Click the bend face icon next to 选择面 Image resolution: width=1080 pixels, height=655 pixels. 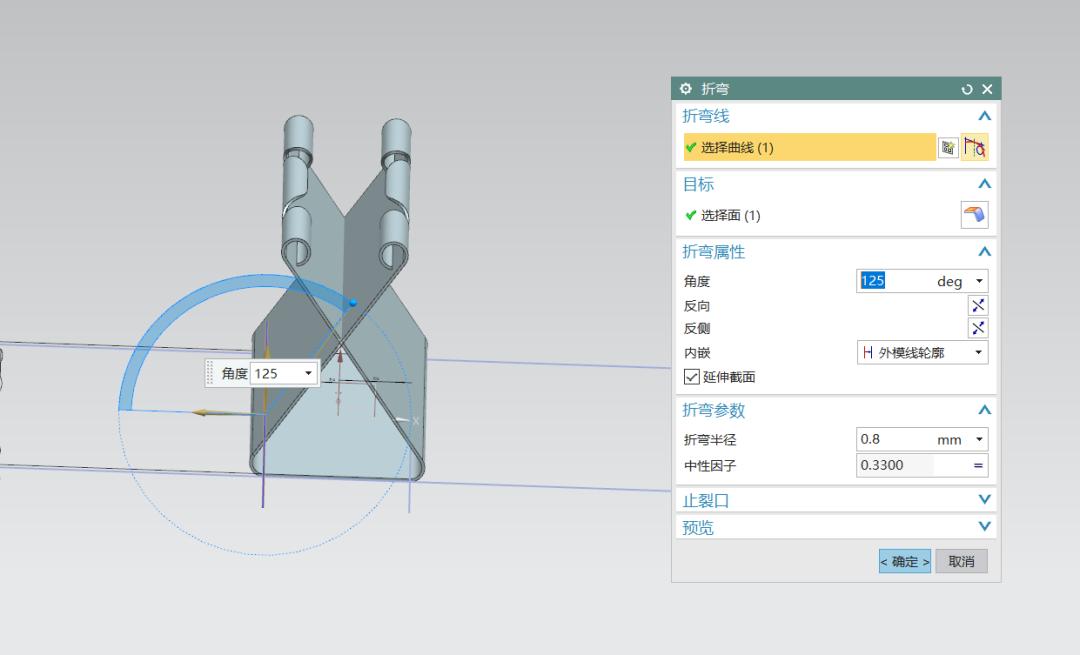pyautogui.click(x=972, y=214)
